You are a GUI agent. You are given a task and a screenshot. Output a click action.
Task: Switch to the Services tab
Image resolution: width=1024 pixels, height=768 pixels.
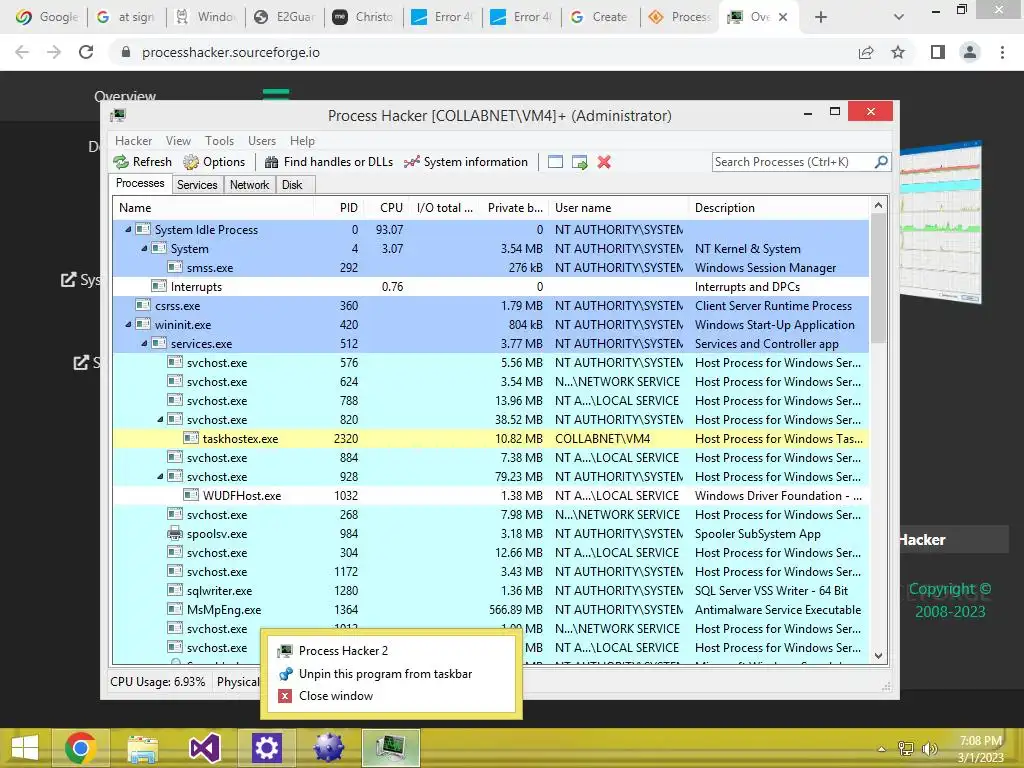point(197,185)
